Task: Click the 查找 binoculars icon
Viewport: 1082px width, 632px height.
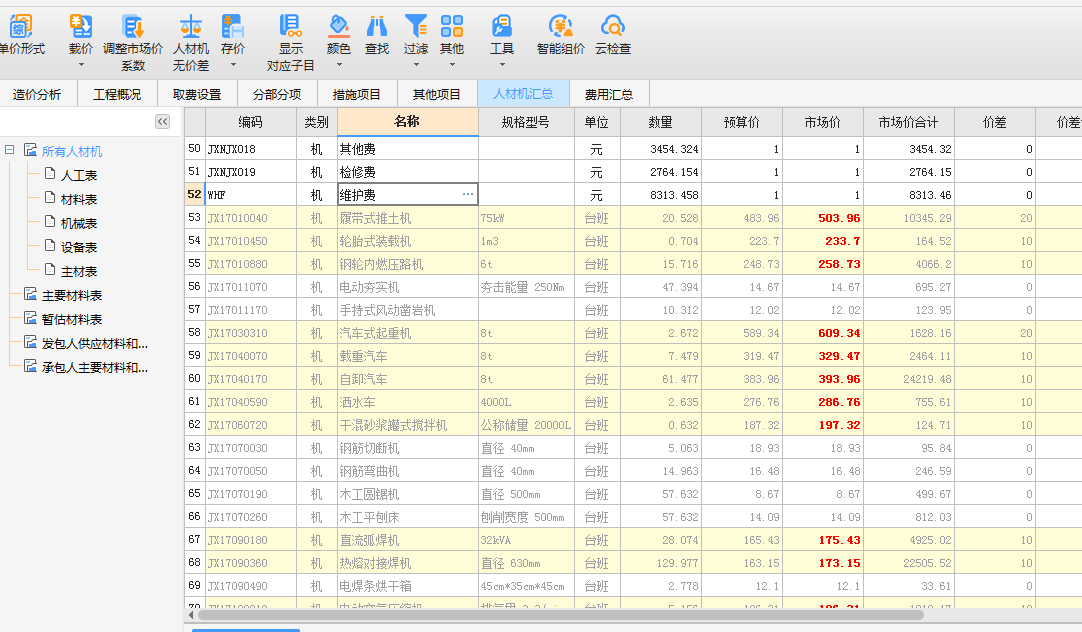Action: pos(377,27)
